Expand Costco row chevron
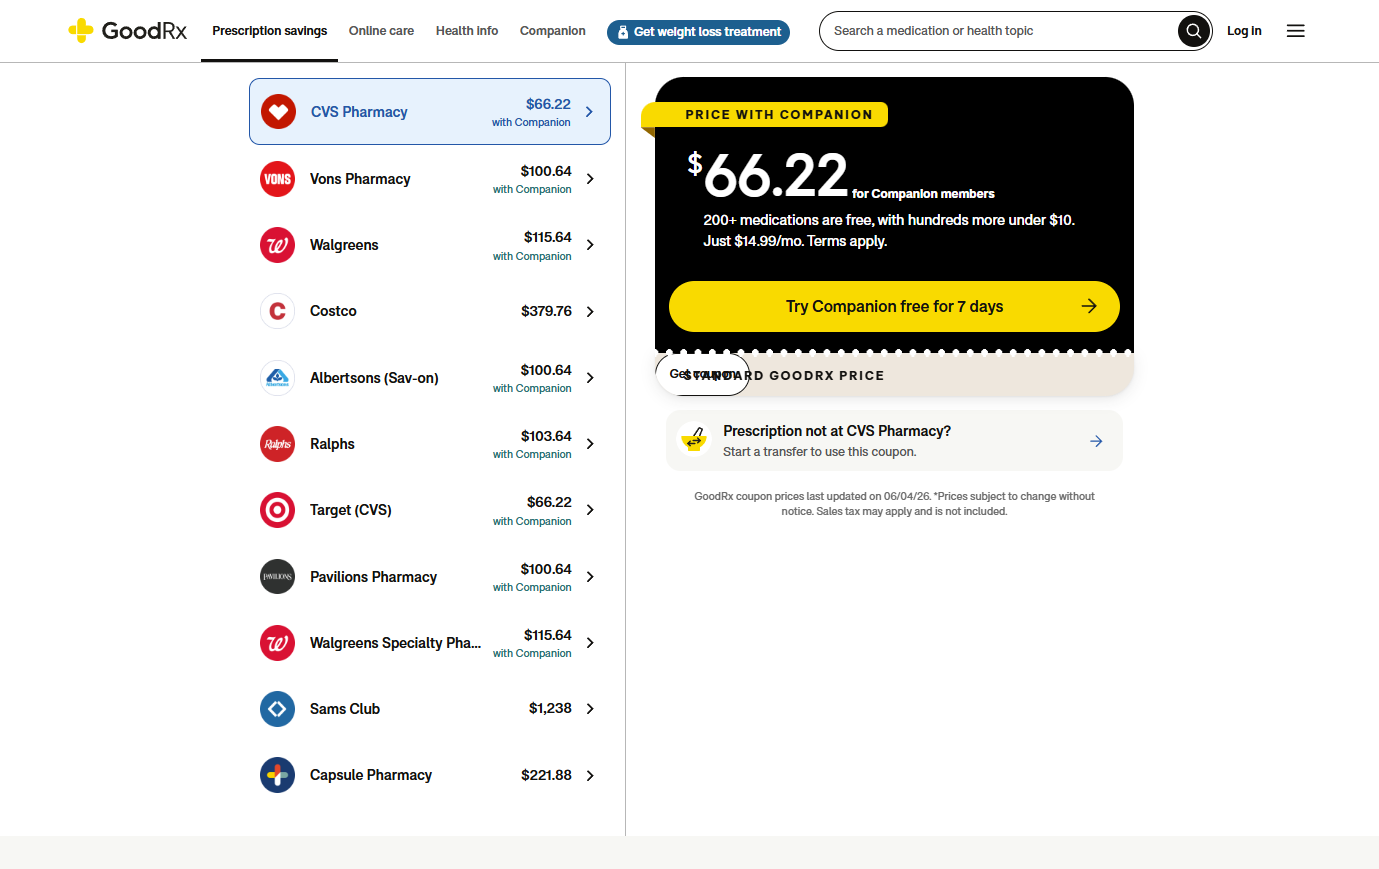 click(x=590, y=312)
